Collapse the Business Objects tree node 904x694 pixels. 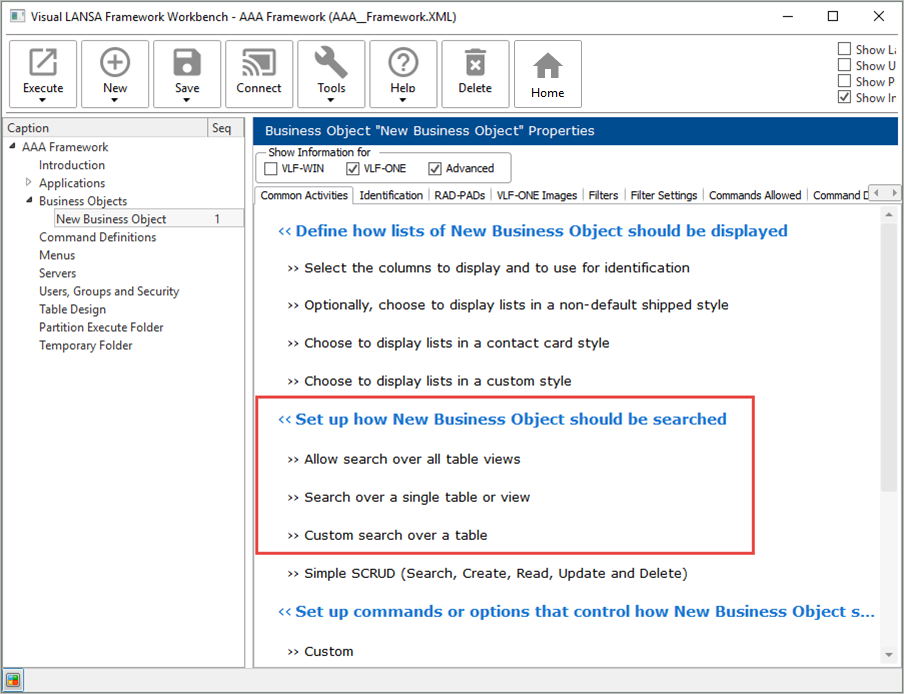[29, 201]
